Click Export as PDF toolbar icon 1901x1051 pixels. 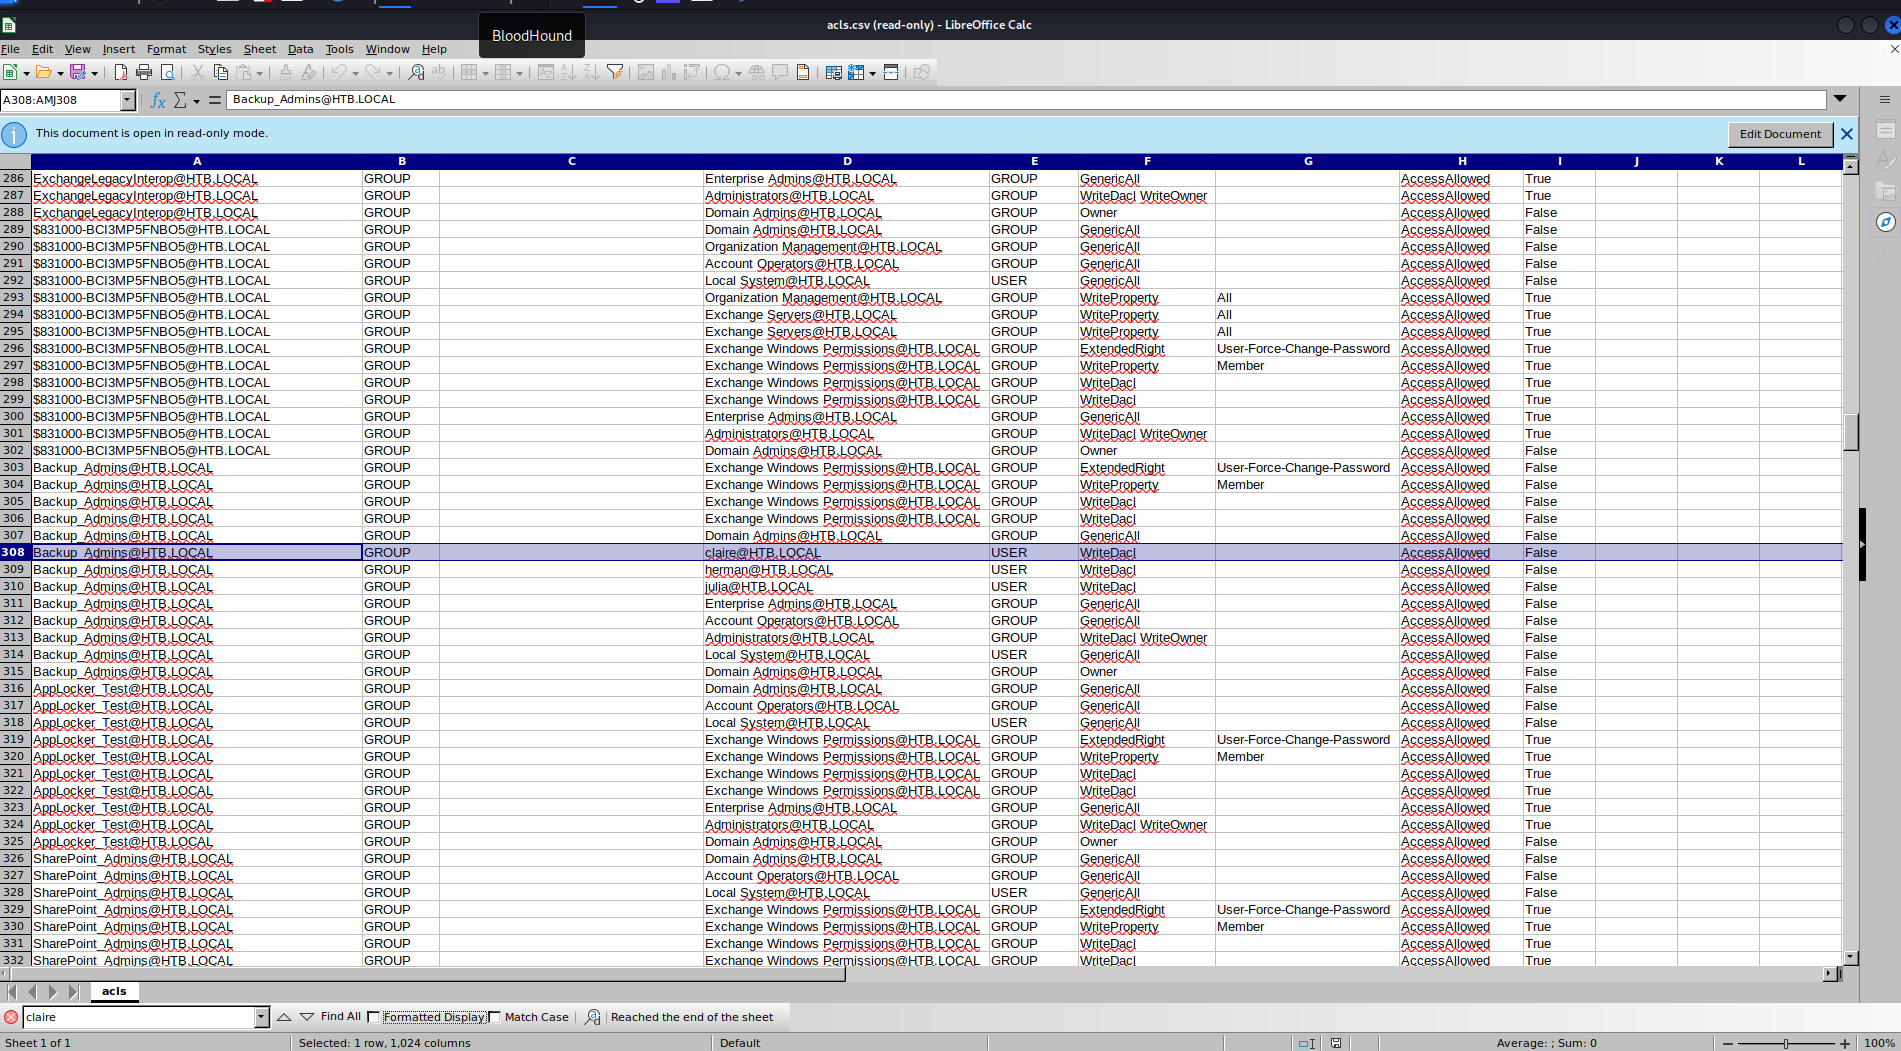point(121,72)
